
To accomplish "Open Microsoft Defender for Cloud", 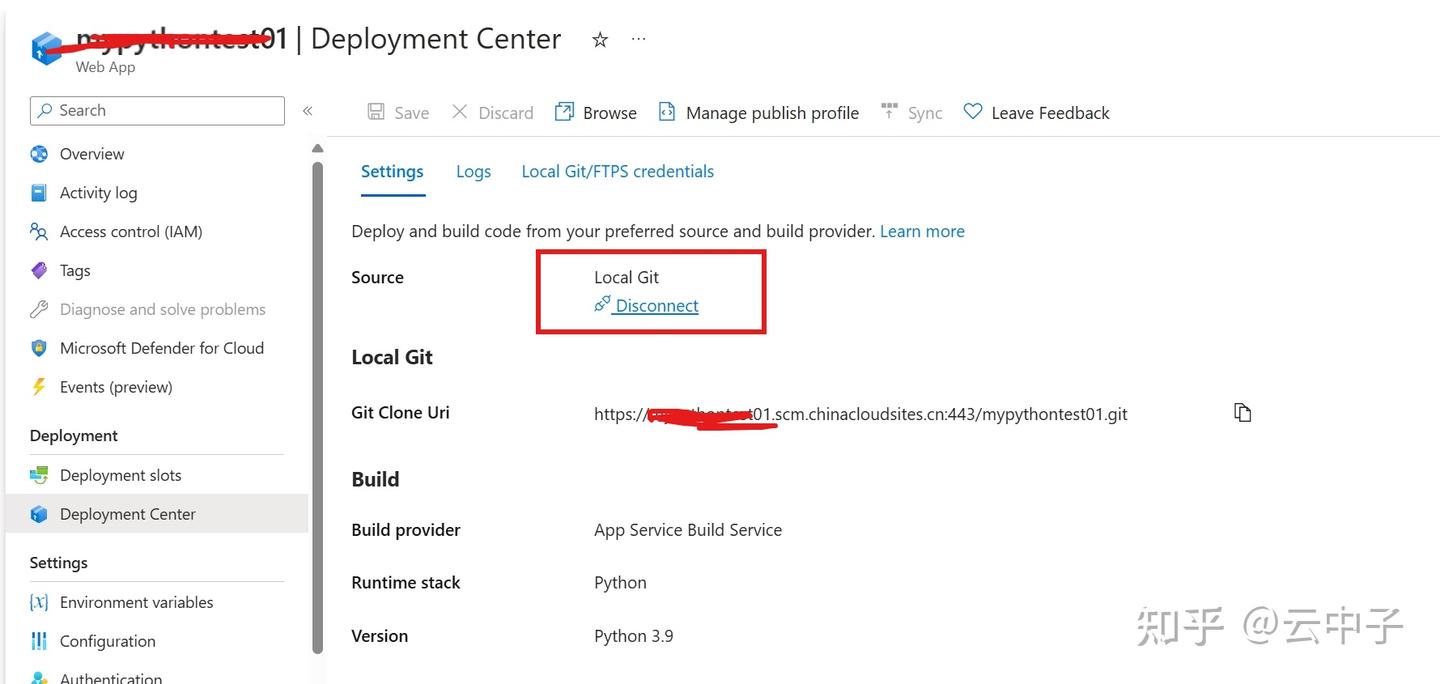I will [162, 347].
